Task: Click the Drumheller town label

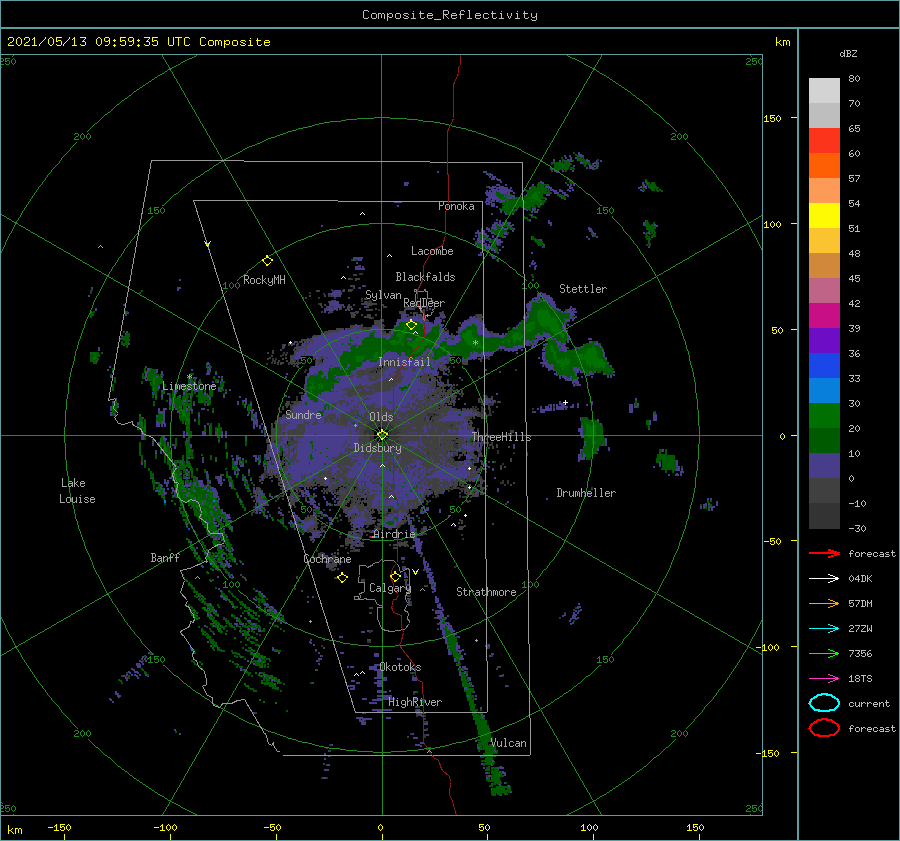Action: (586, 493)
